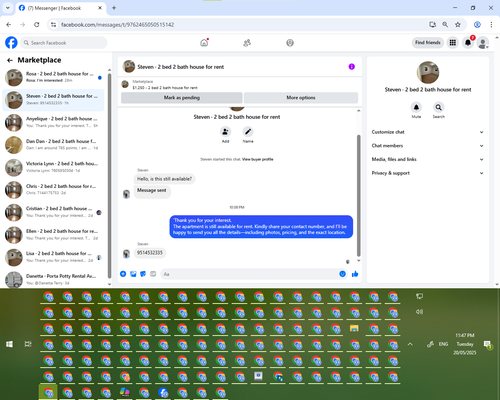Screen dimensions: 500x400
Task: Open Ellen's conversation
Action: click(54, 235)
